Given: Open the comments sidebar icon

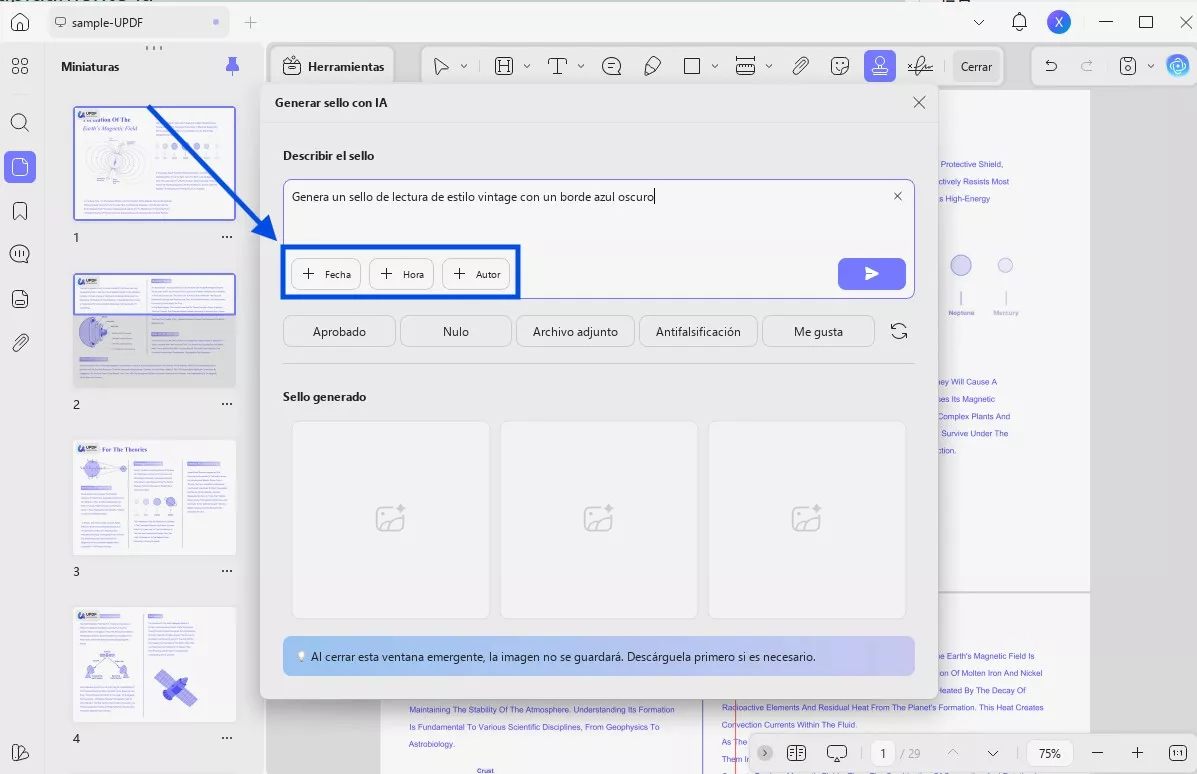Looking at the screenshot, I should (20, 254).
